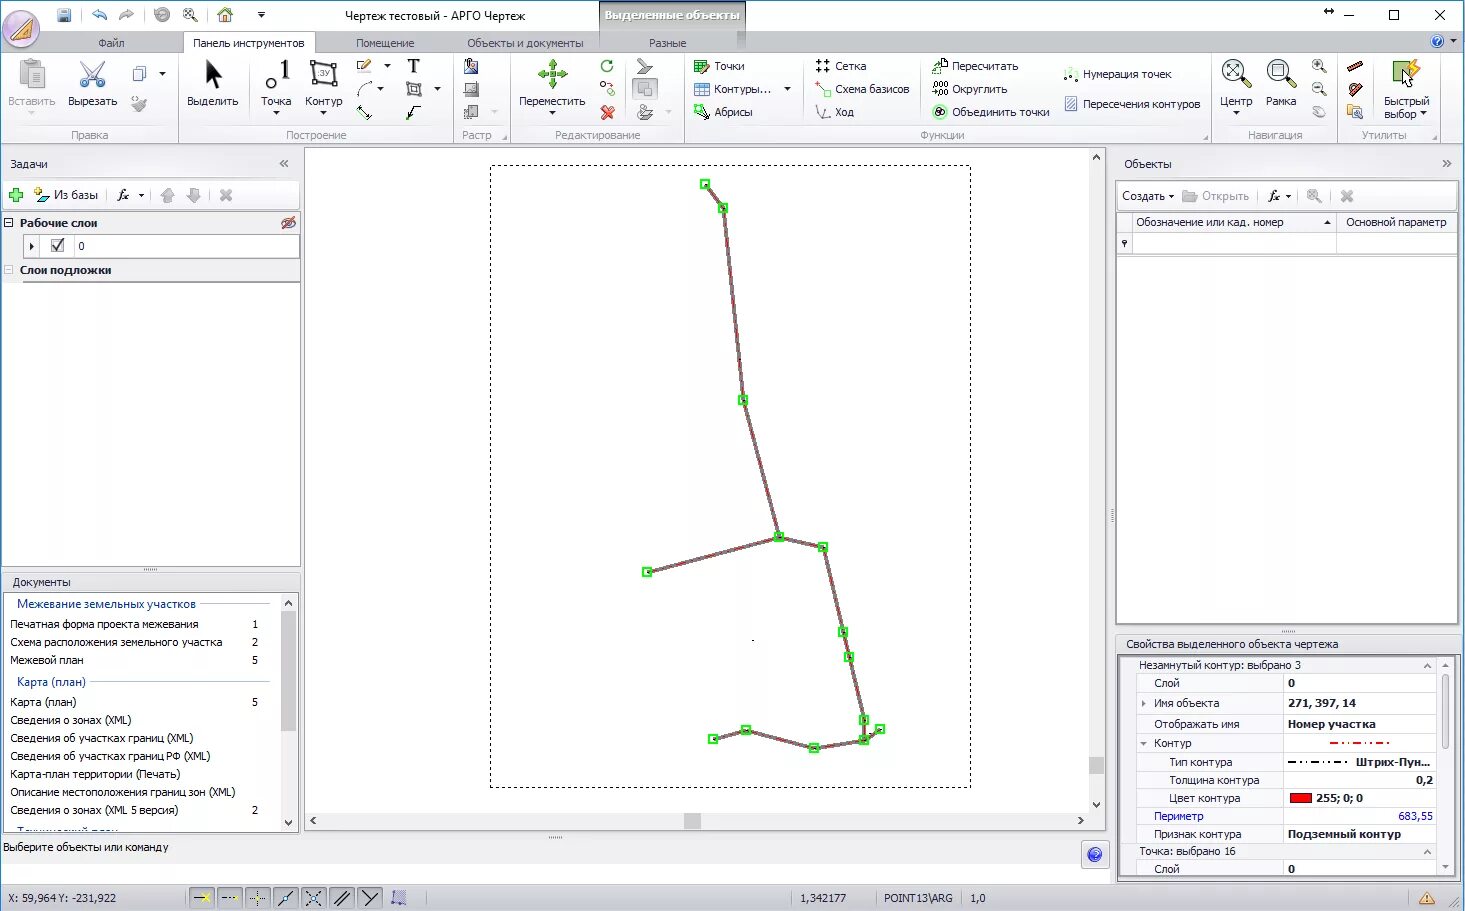The width and height of the screenshot is (1465, 911).
Task: Toggle the parallel-lines snap button in status bar
Action: (341, 898)
